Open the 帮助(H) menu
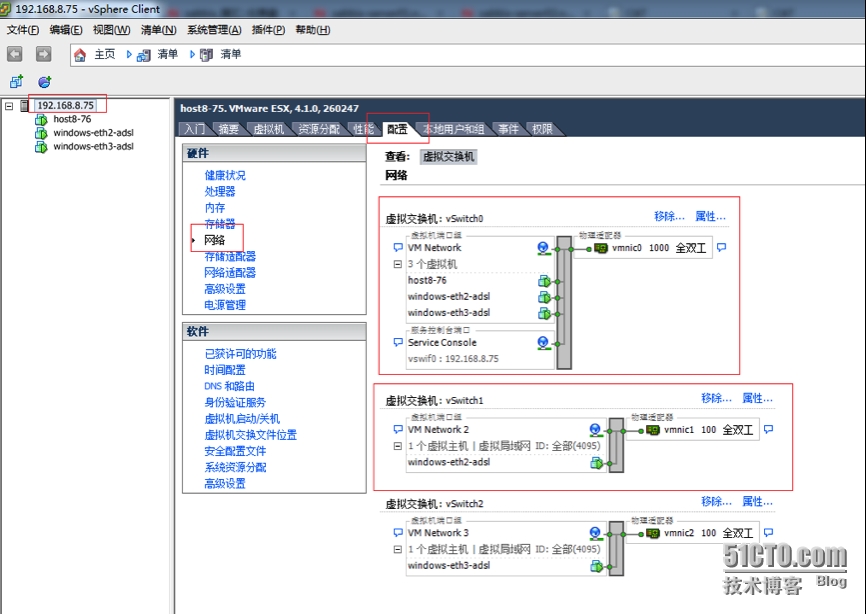 tap(313, 30)
